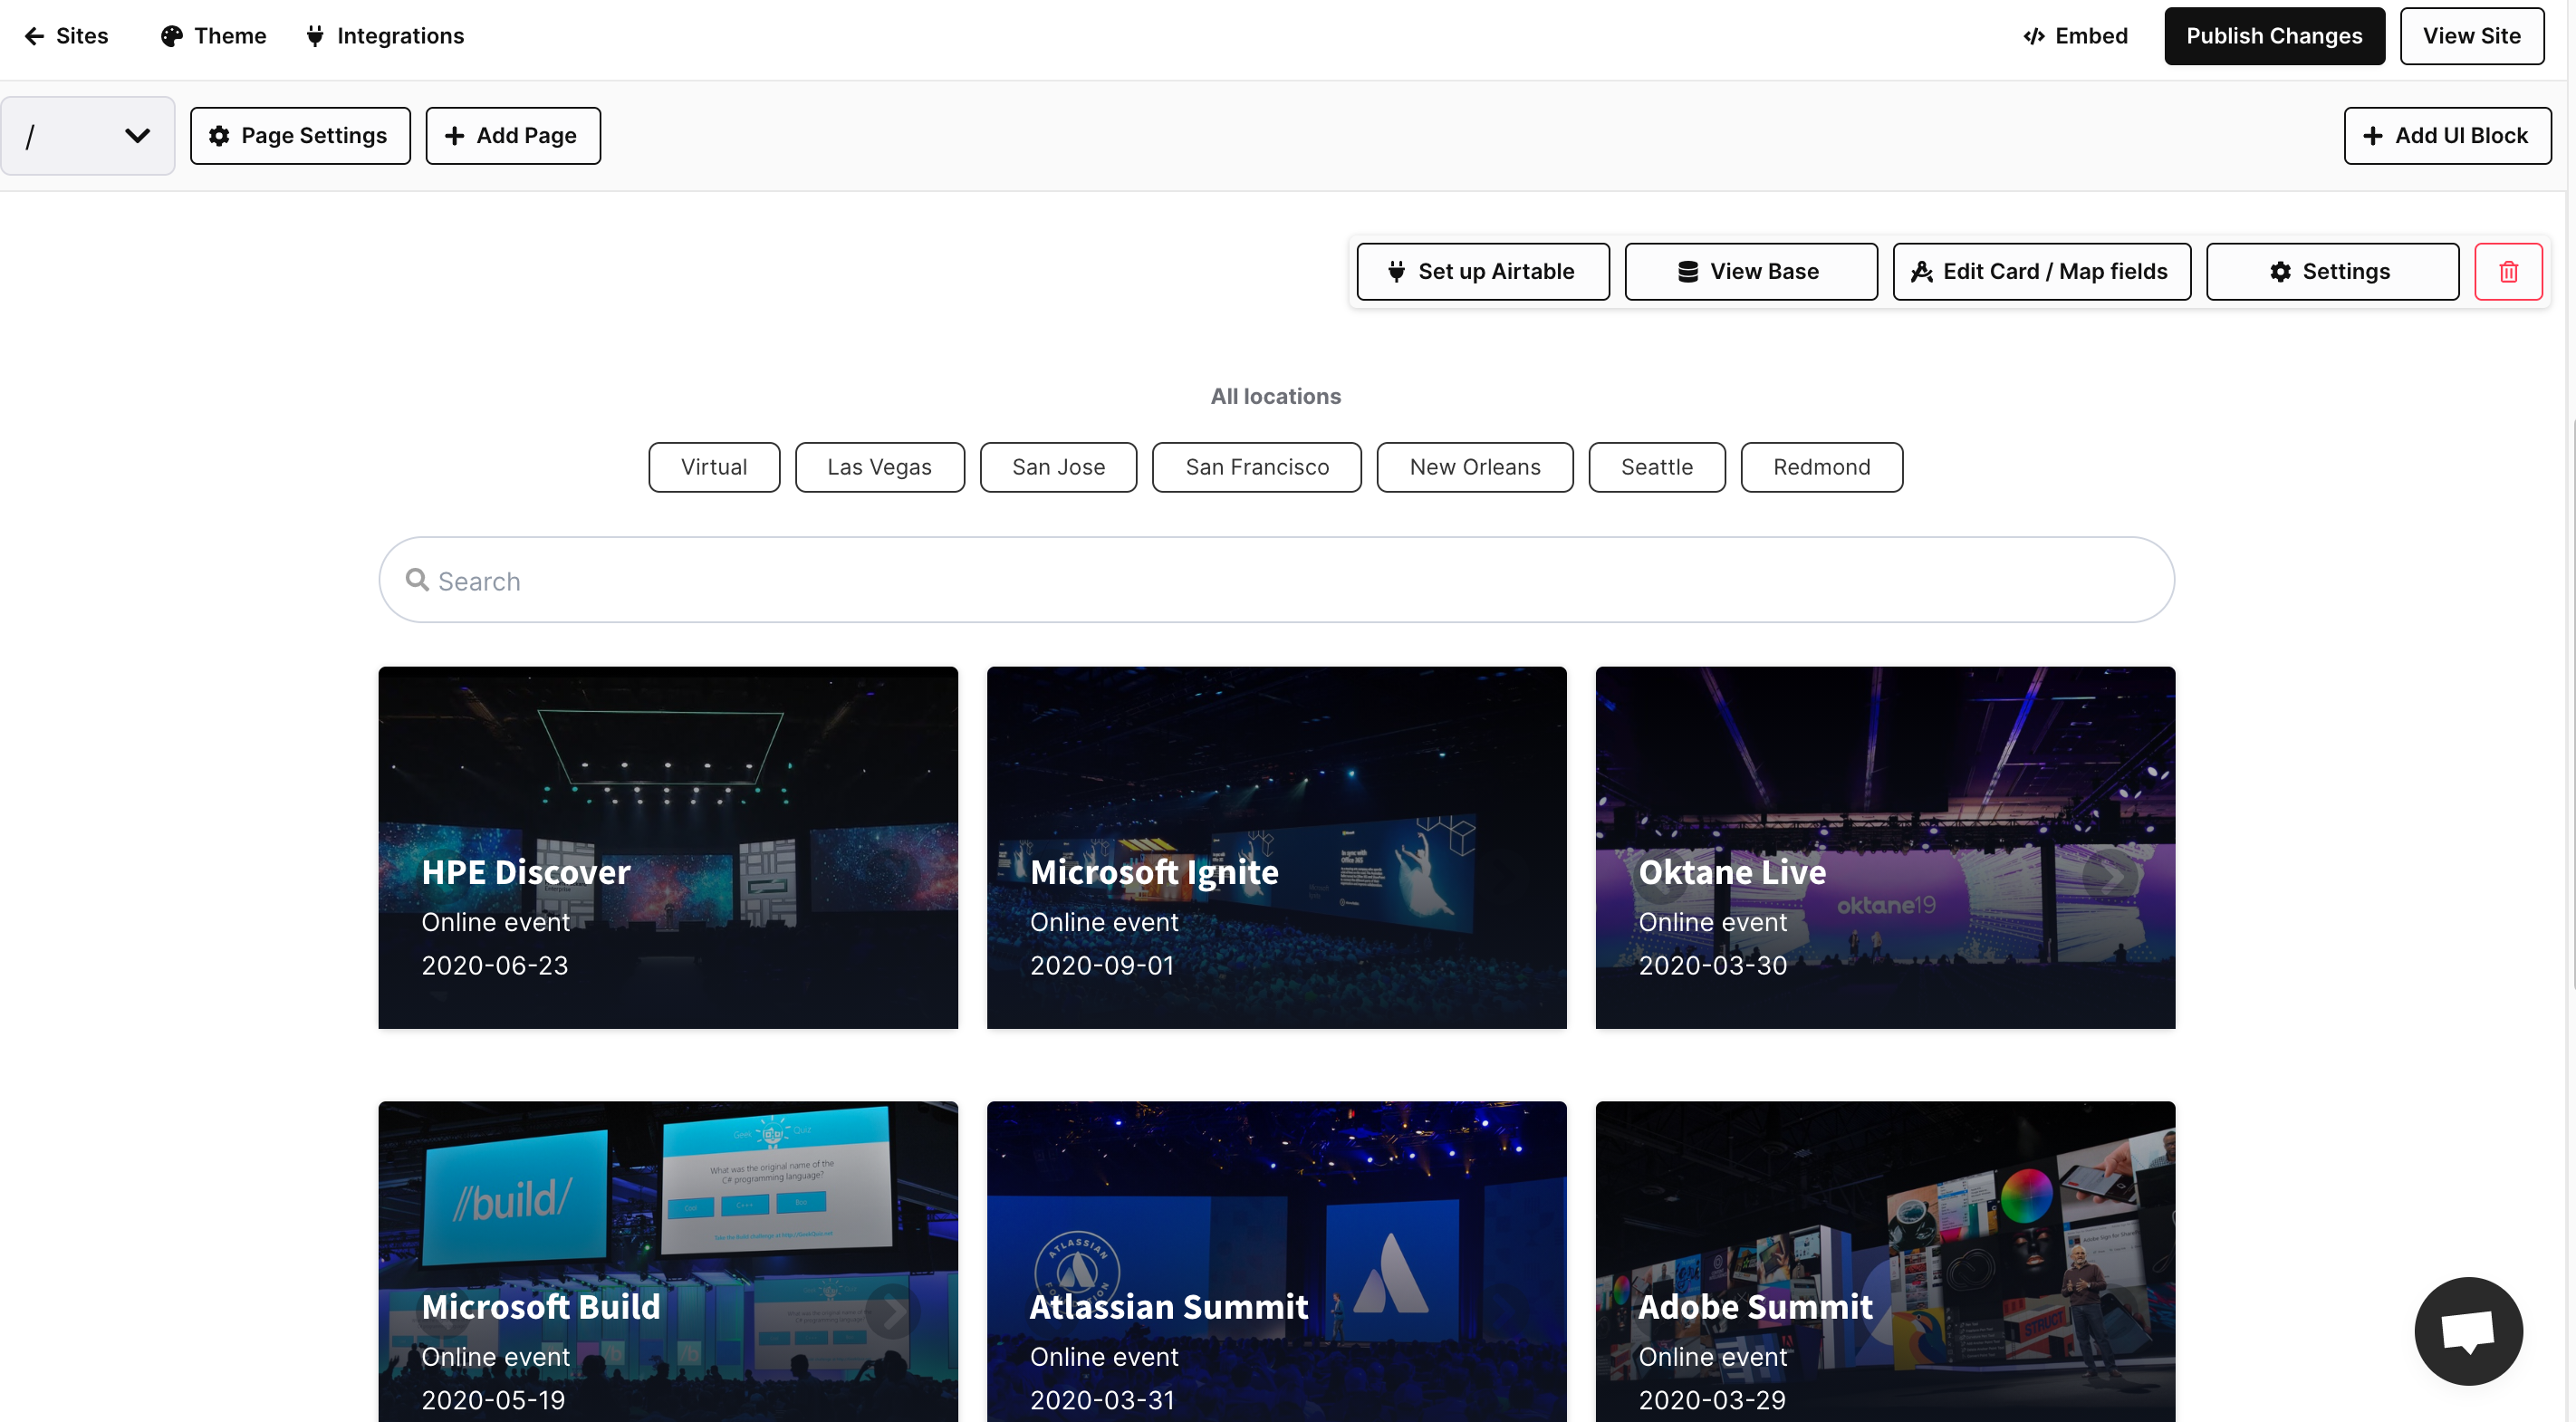Click the magnifying glass search icon
Viewport: 2576px width, 1422px height.
tap(417, 580)
